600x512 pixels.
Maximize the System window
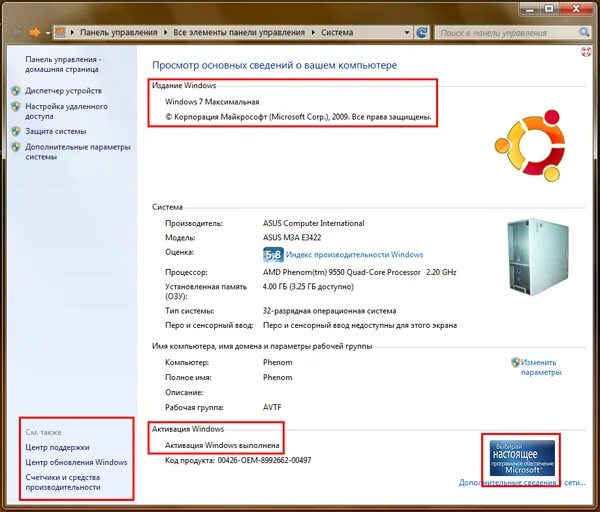(x=549, y=8)
